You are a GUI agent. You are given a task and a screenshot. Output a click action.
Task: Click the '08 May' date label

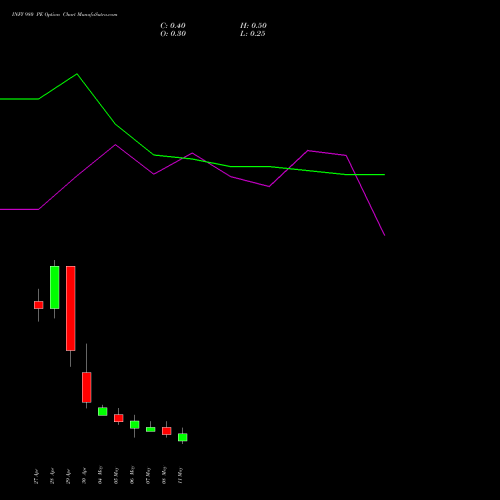click(164, 475)
